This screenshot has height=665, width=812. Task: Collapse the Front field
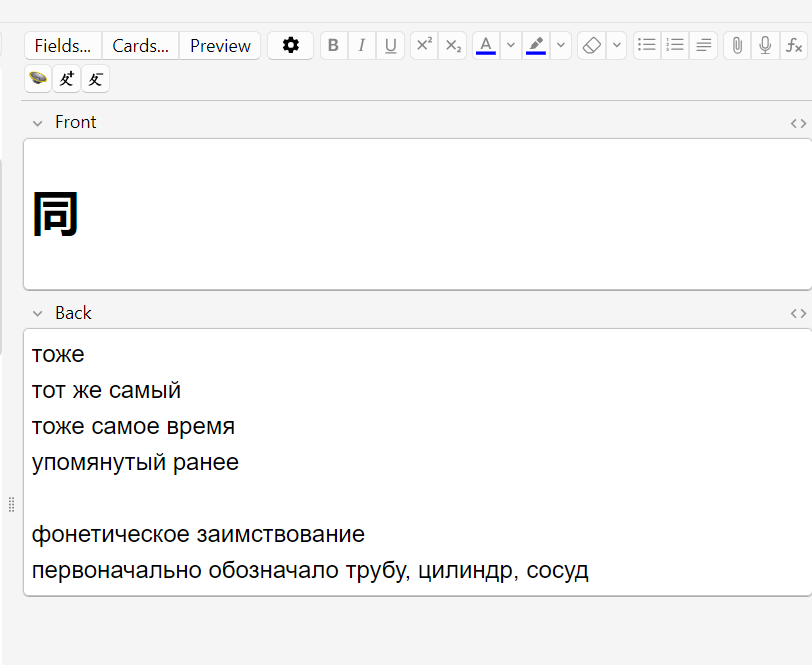pyautogui.click(x=37, y=123)
